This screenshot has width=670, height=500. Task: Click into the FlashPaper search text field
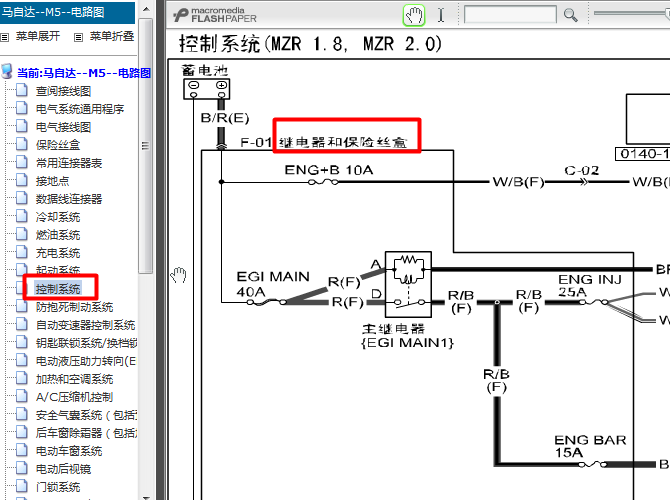(x=510, y=15)
